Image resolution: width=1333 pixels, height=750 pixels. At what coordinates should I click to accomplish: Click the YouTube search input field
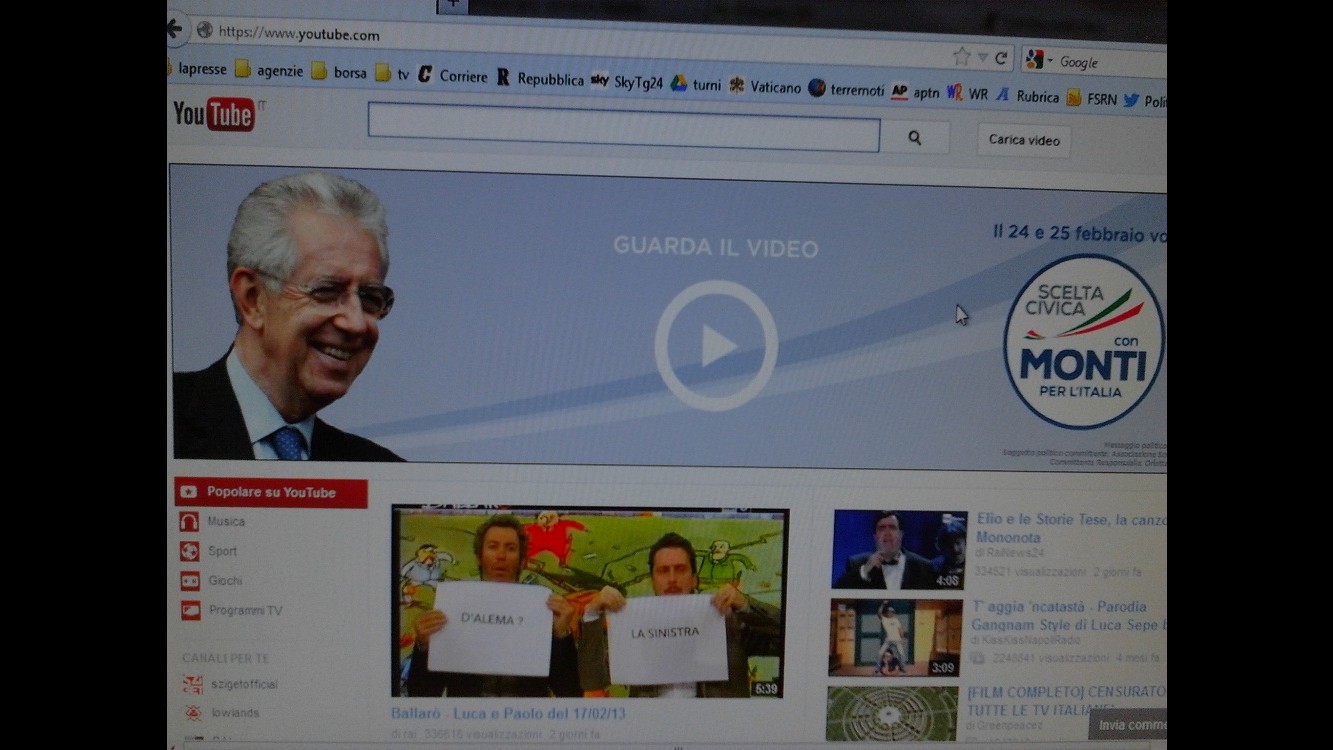[624, 127]
